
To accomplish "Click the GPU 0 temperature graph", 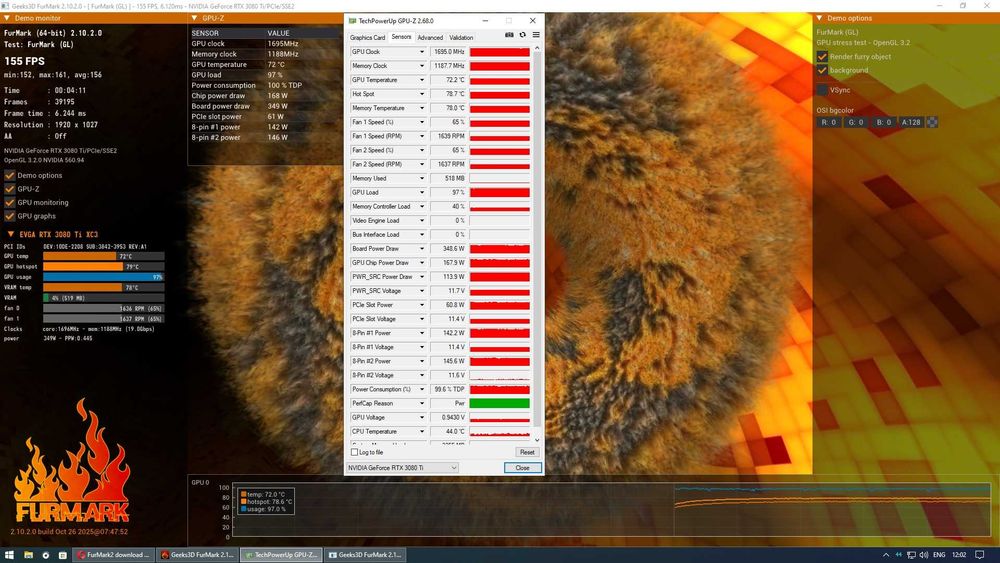I will (x=610, y=512).
